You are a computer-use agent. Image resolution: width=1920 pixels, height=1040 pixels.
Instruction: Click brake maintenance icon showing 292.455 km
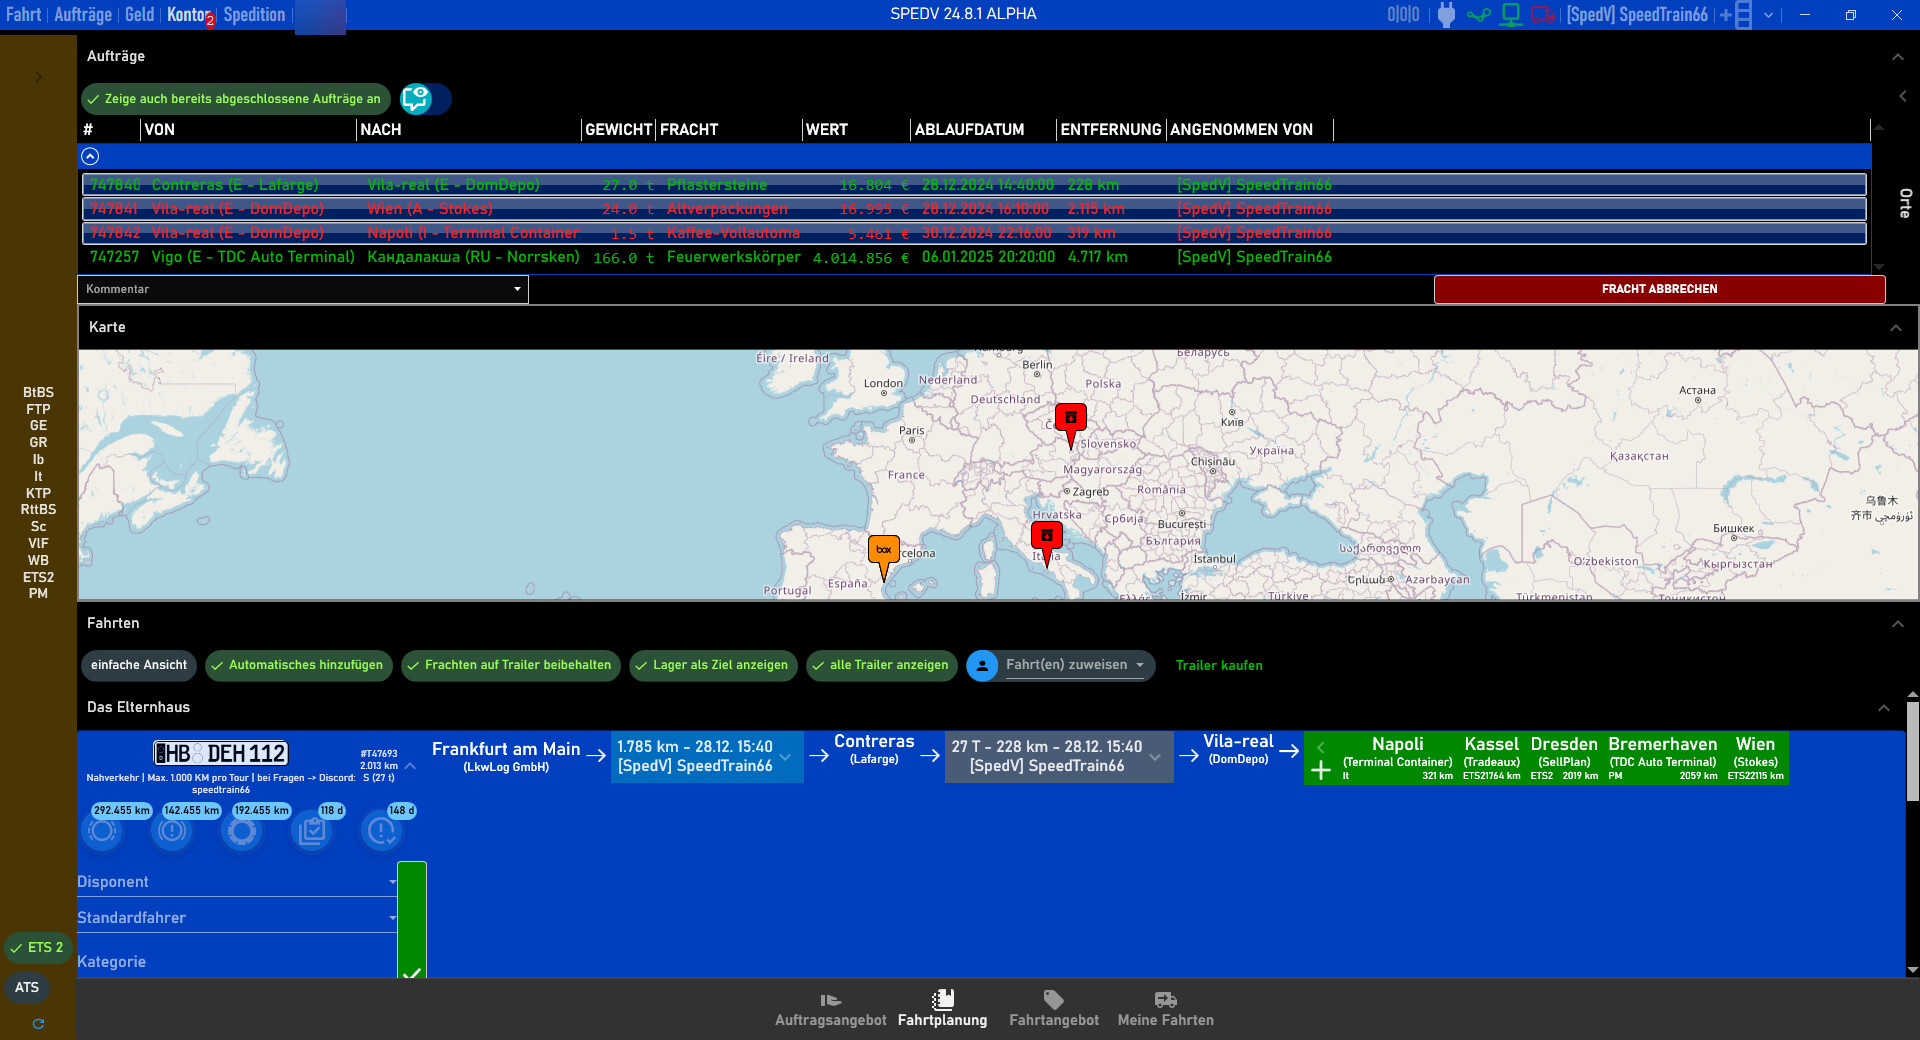coord(102,832)
